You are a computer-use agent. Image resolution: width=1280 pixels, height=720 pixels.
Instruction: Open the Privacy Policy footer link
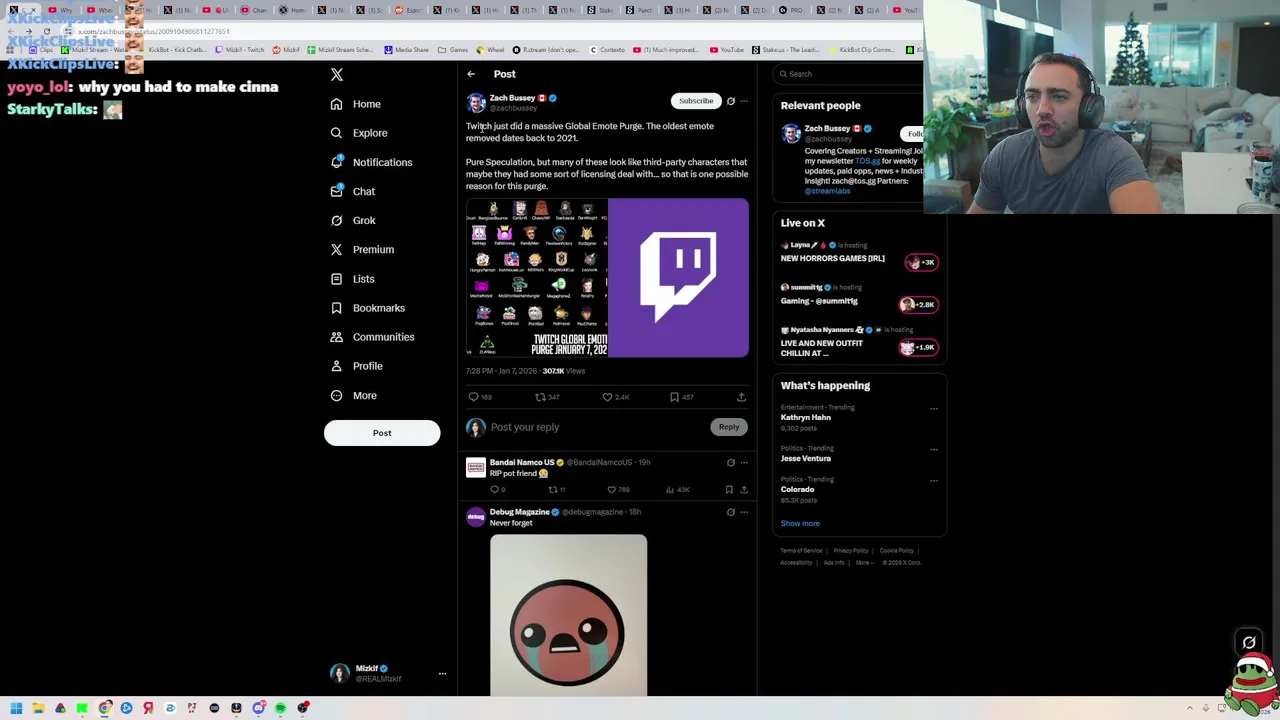pos(851,551)
